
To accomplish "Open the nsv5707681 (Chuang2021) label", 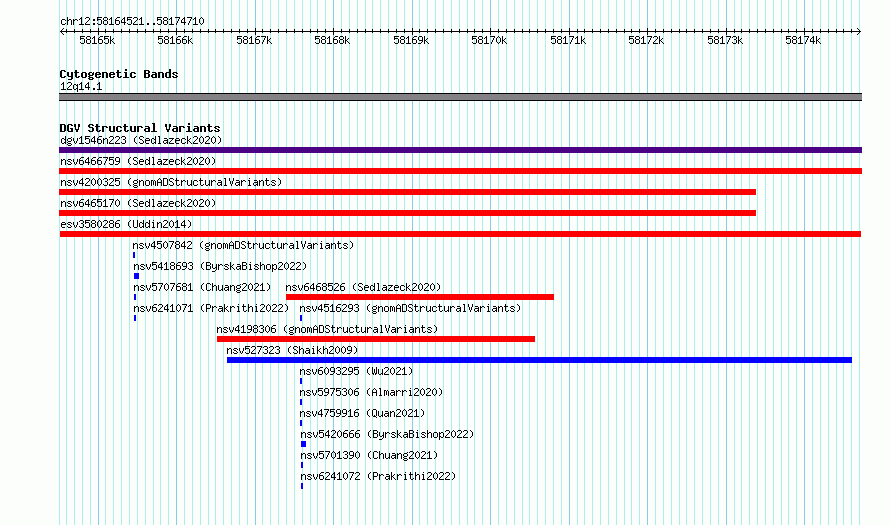I will point(202,287).
